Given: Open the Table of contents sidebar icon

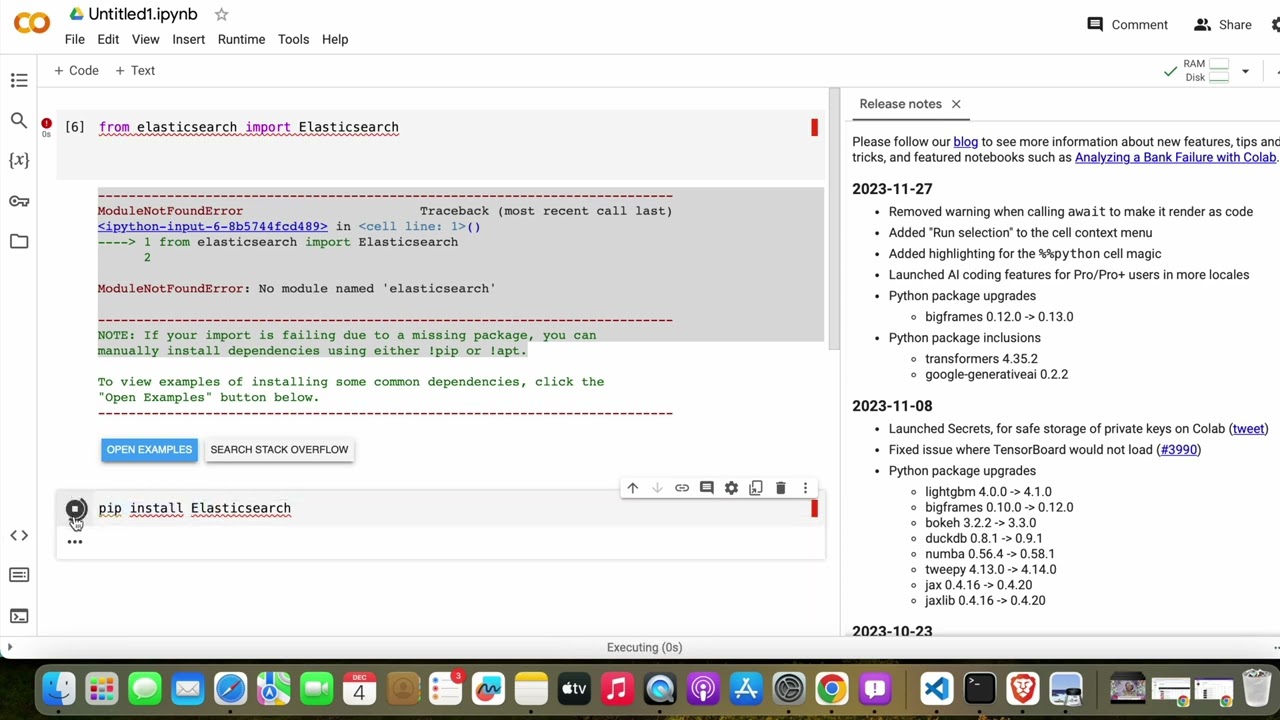Looking at the screenshot, I should click(x=19, y=80).
